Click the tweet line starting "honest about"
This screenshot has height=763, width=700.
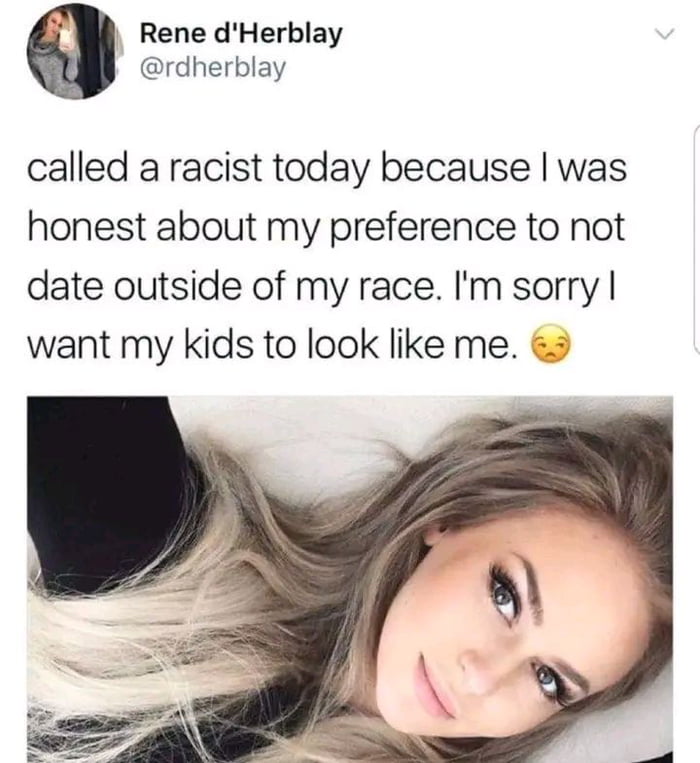326,228
